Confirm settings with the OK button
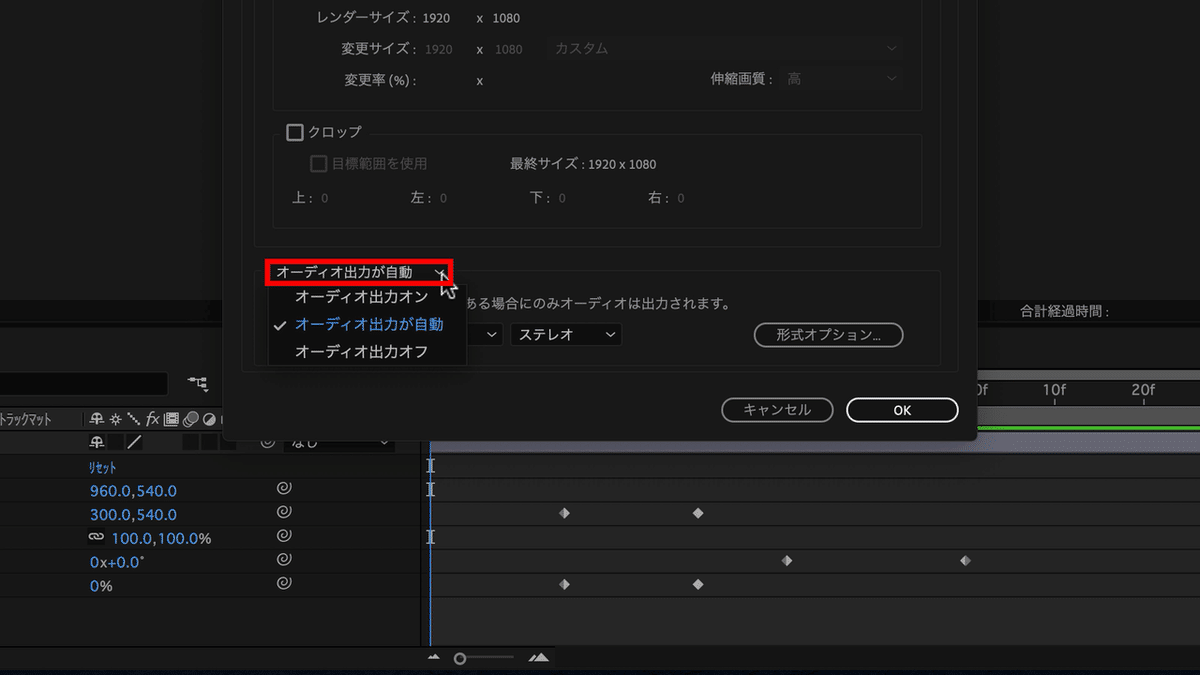The width and height of the screenshot is (1200, 675). 901,410
